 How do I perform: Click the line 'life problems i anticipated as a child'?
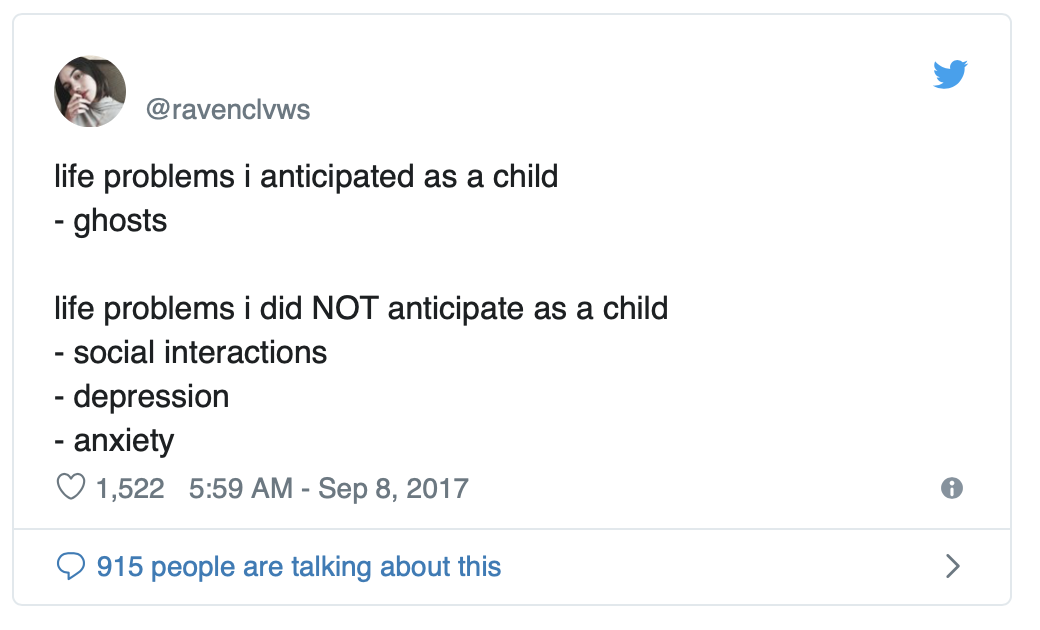[x=306, y=177]
